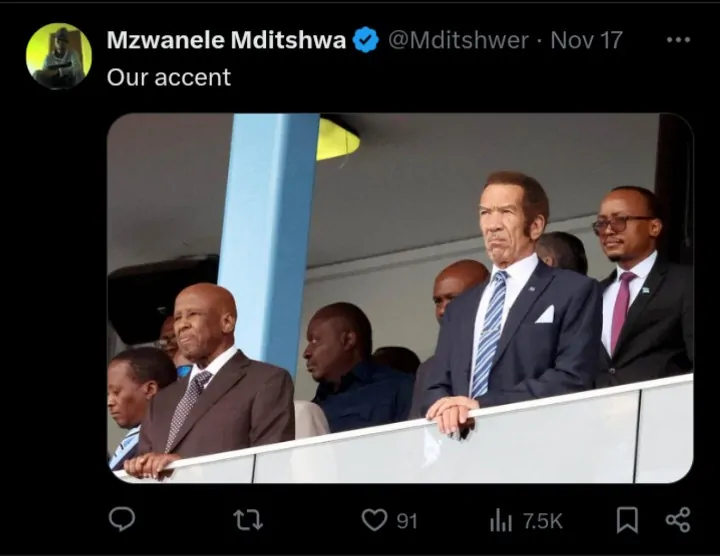
Task: Click the 7.5K views count
Action: click(542, 520)
